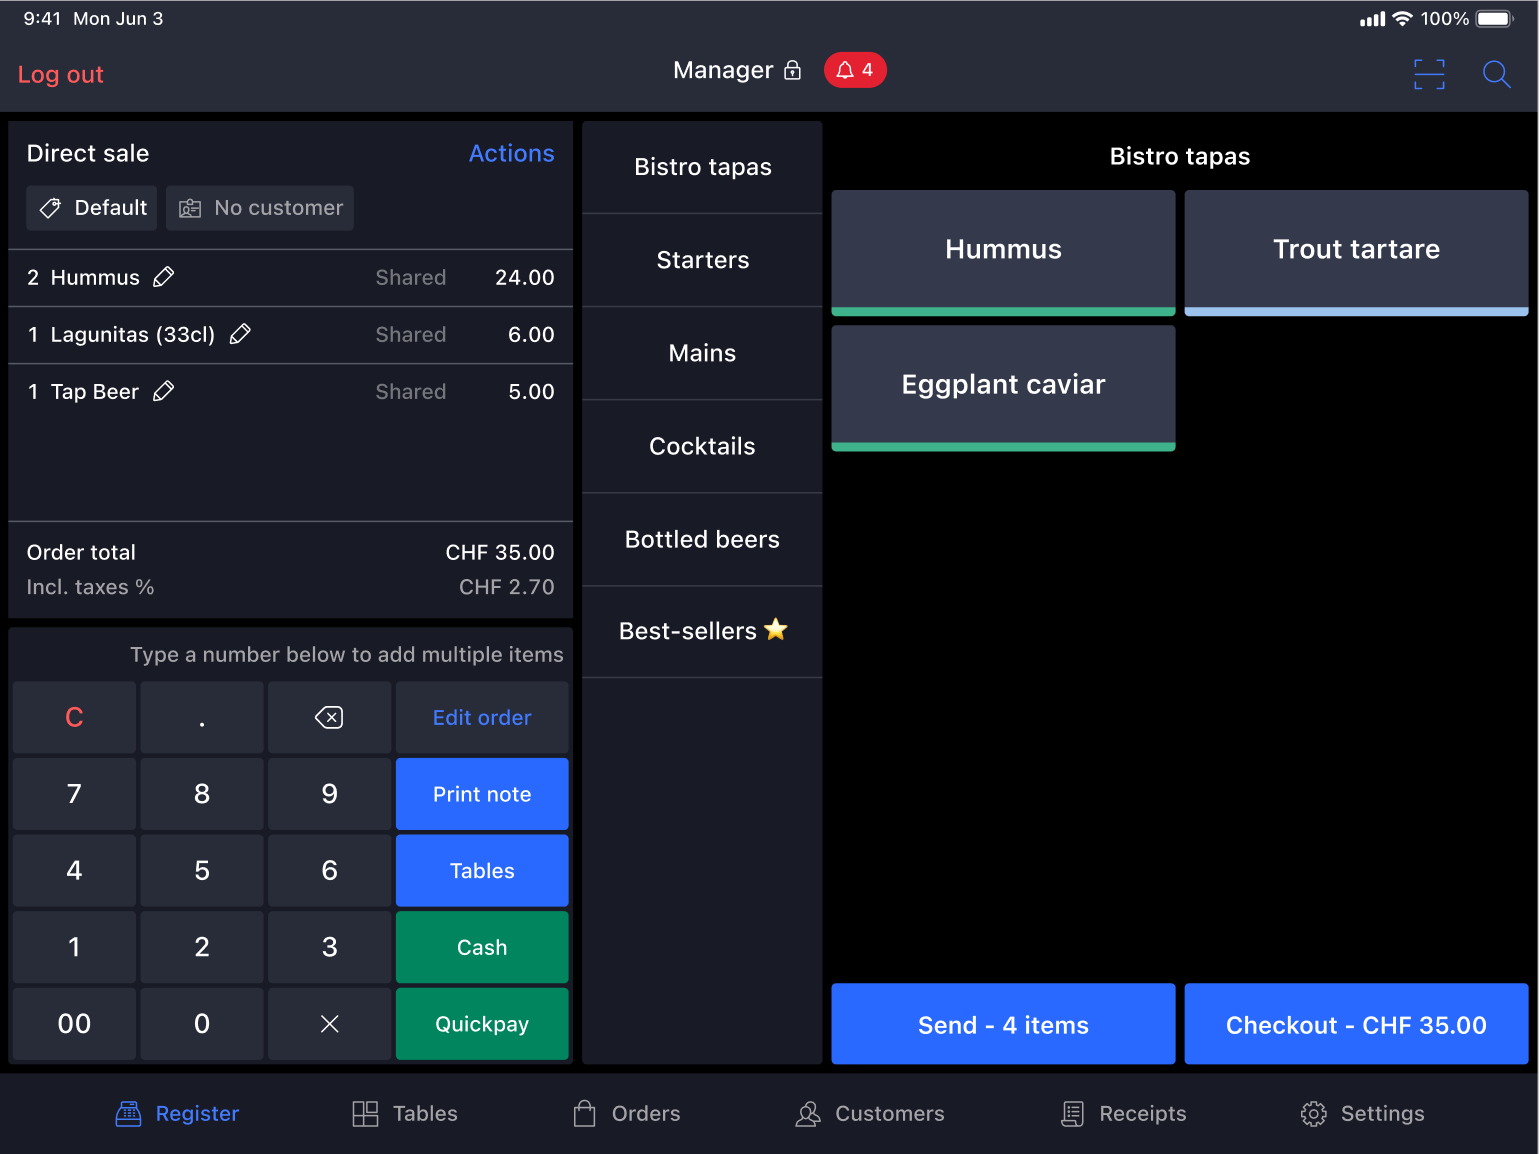Image resolution: width=1539 pixels, height=1154 pixels.
Task: Open the notifications bell showing 4 alerts
Action: [x=855, y=70]
